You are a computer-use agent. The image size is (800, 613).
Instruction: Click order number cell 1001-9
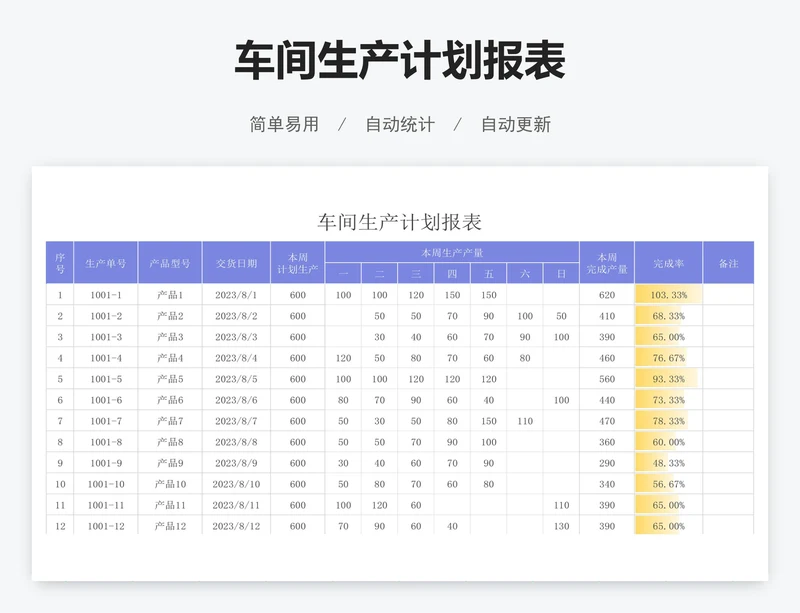(x=106, y=463)
